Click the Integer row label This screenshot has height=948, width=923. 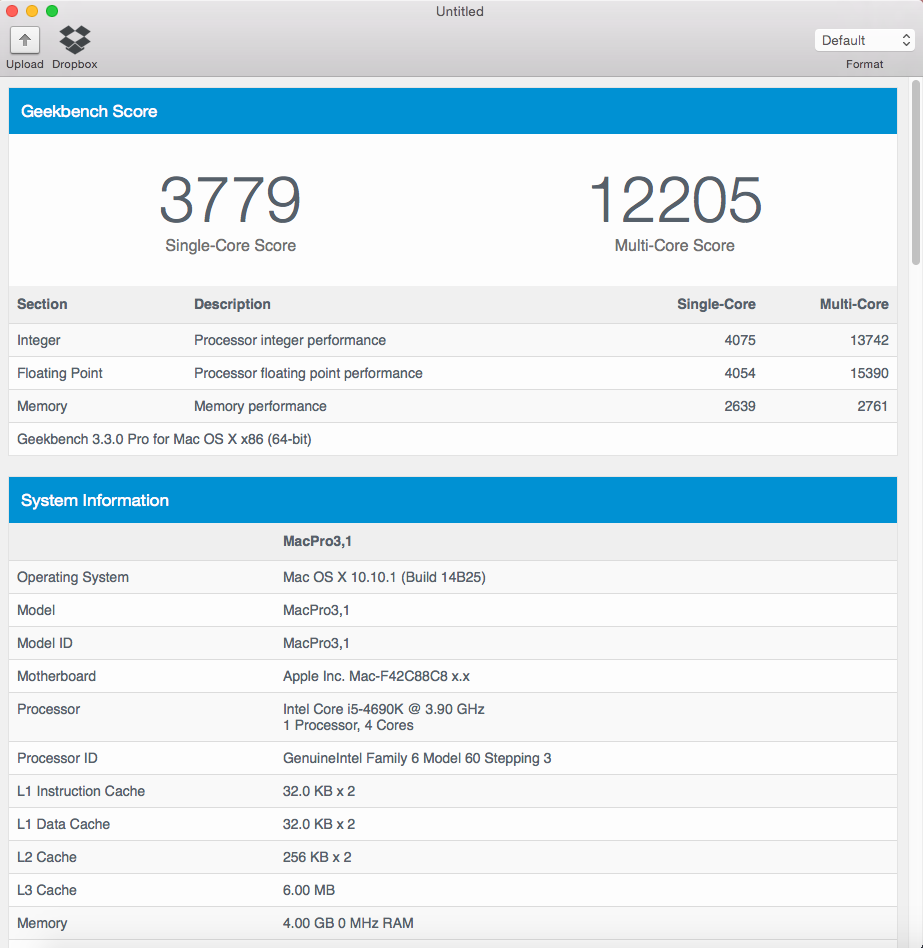click(39, 340)
